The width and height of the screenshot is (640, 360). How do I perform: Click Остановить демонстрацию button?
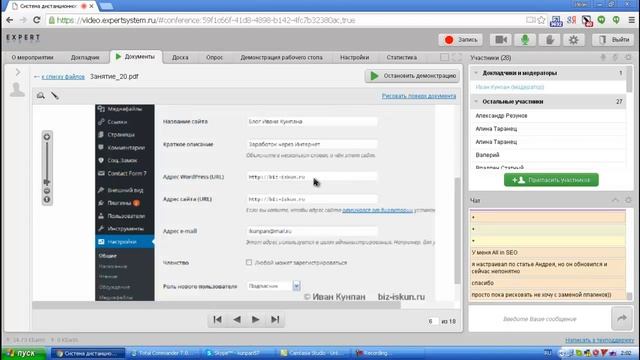(x=412, y=76)
